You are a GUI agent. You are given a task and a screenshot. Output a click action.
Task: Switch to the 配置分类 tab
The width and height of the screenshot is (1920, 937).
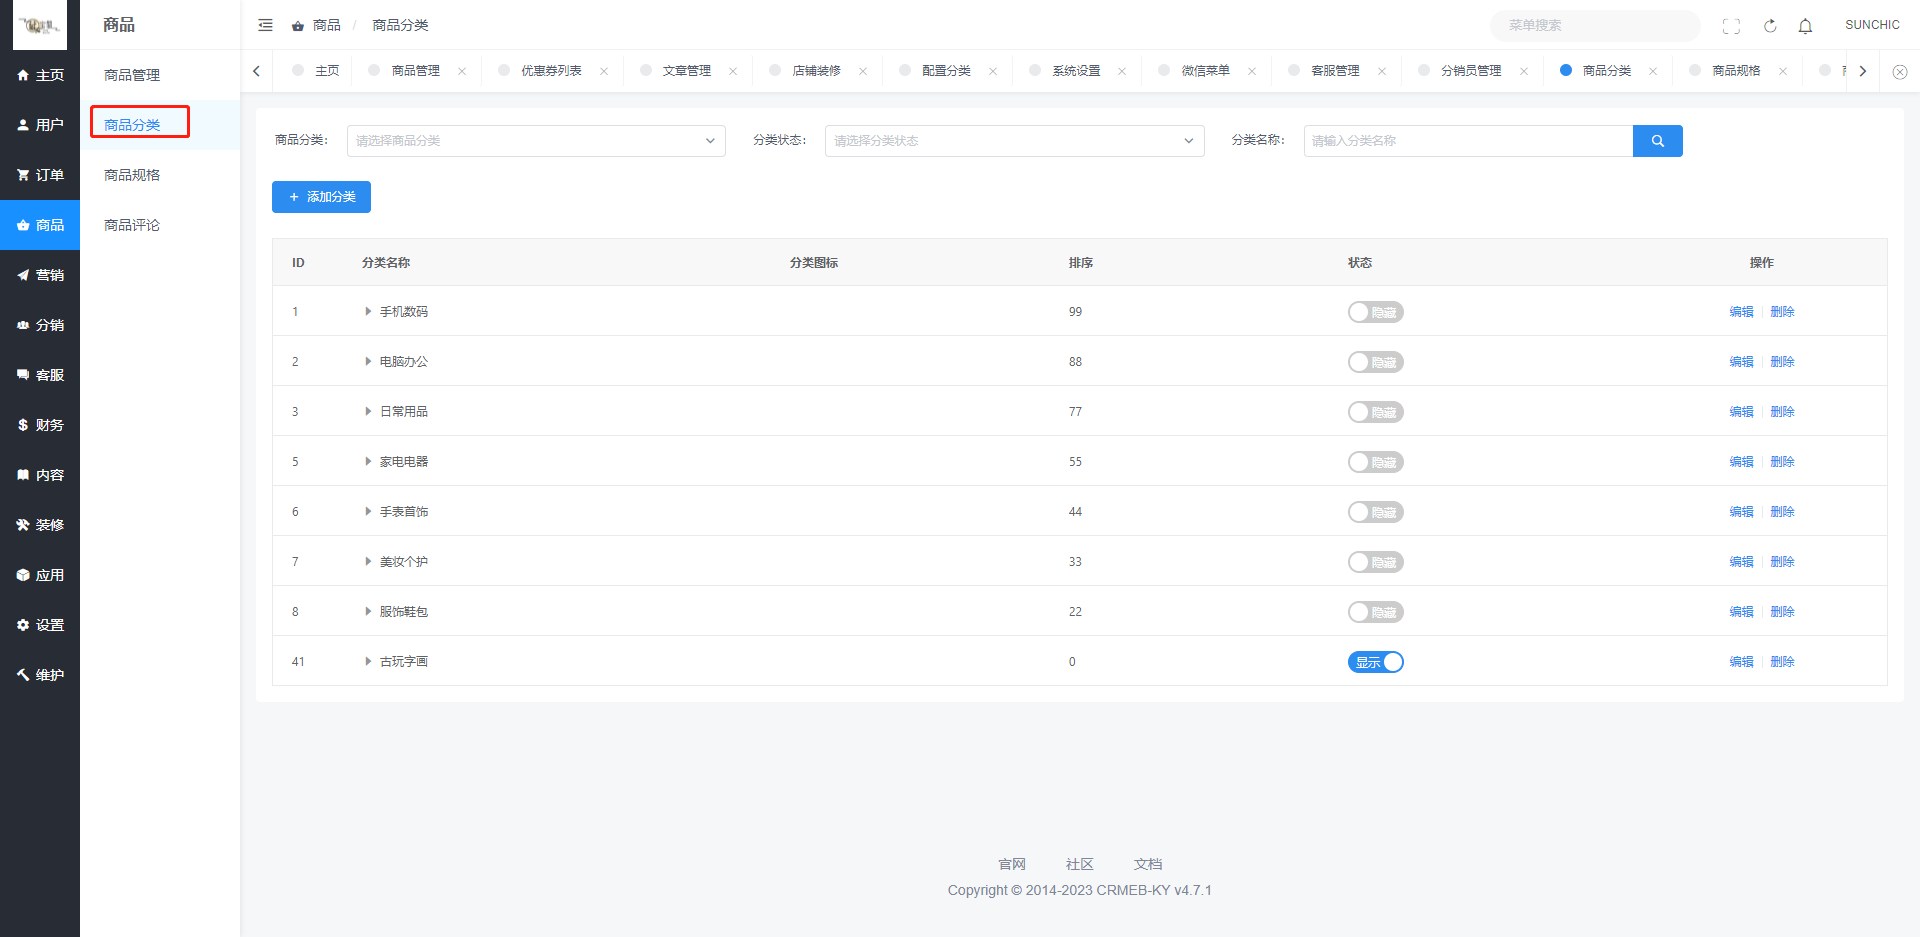(x=946, y=71)
